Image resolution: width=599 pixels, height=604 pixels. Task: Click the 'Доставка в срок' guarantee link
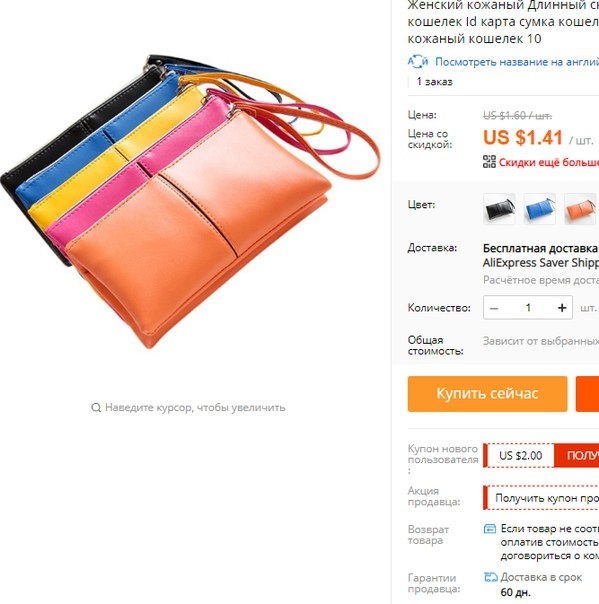tap(541, 577)
